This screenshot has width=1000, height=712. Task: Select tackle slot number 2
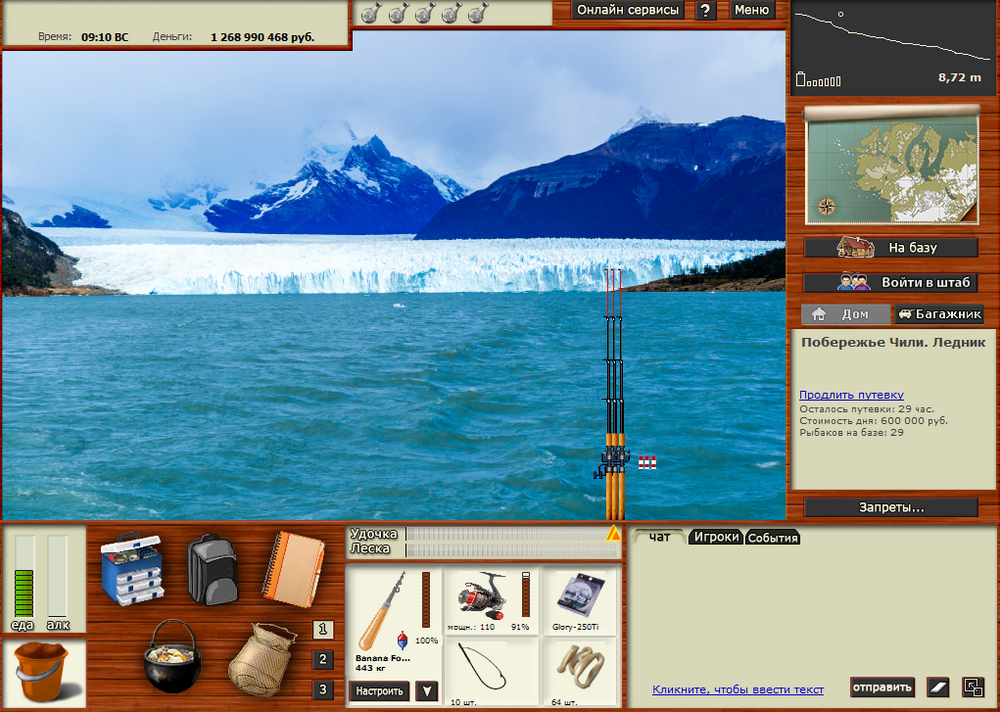click(x=323, y=660)
